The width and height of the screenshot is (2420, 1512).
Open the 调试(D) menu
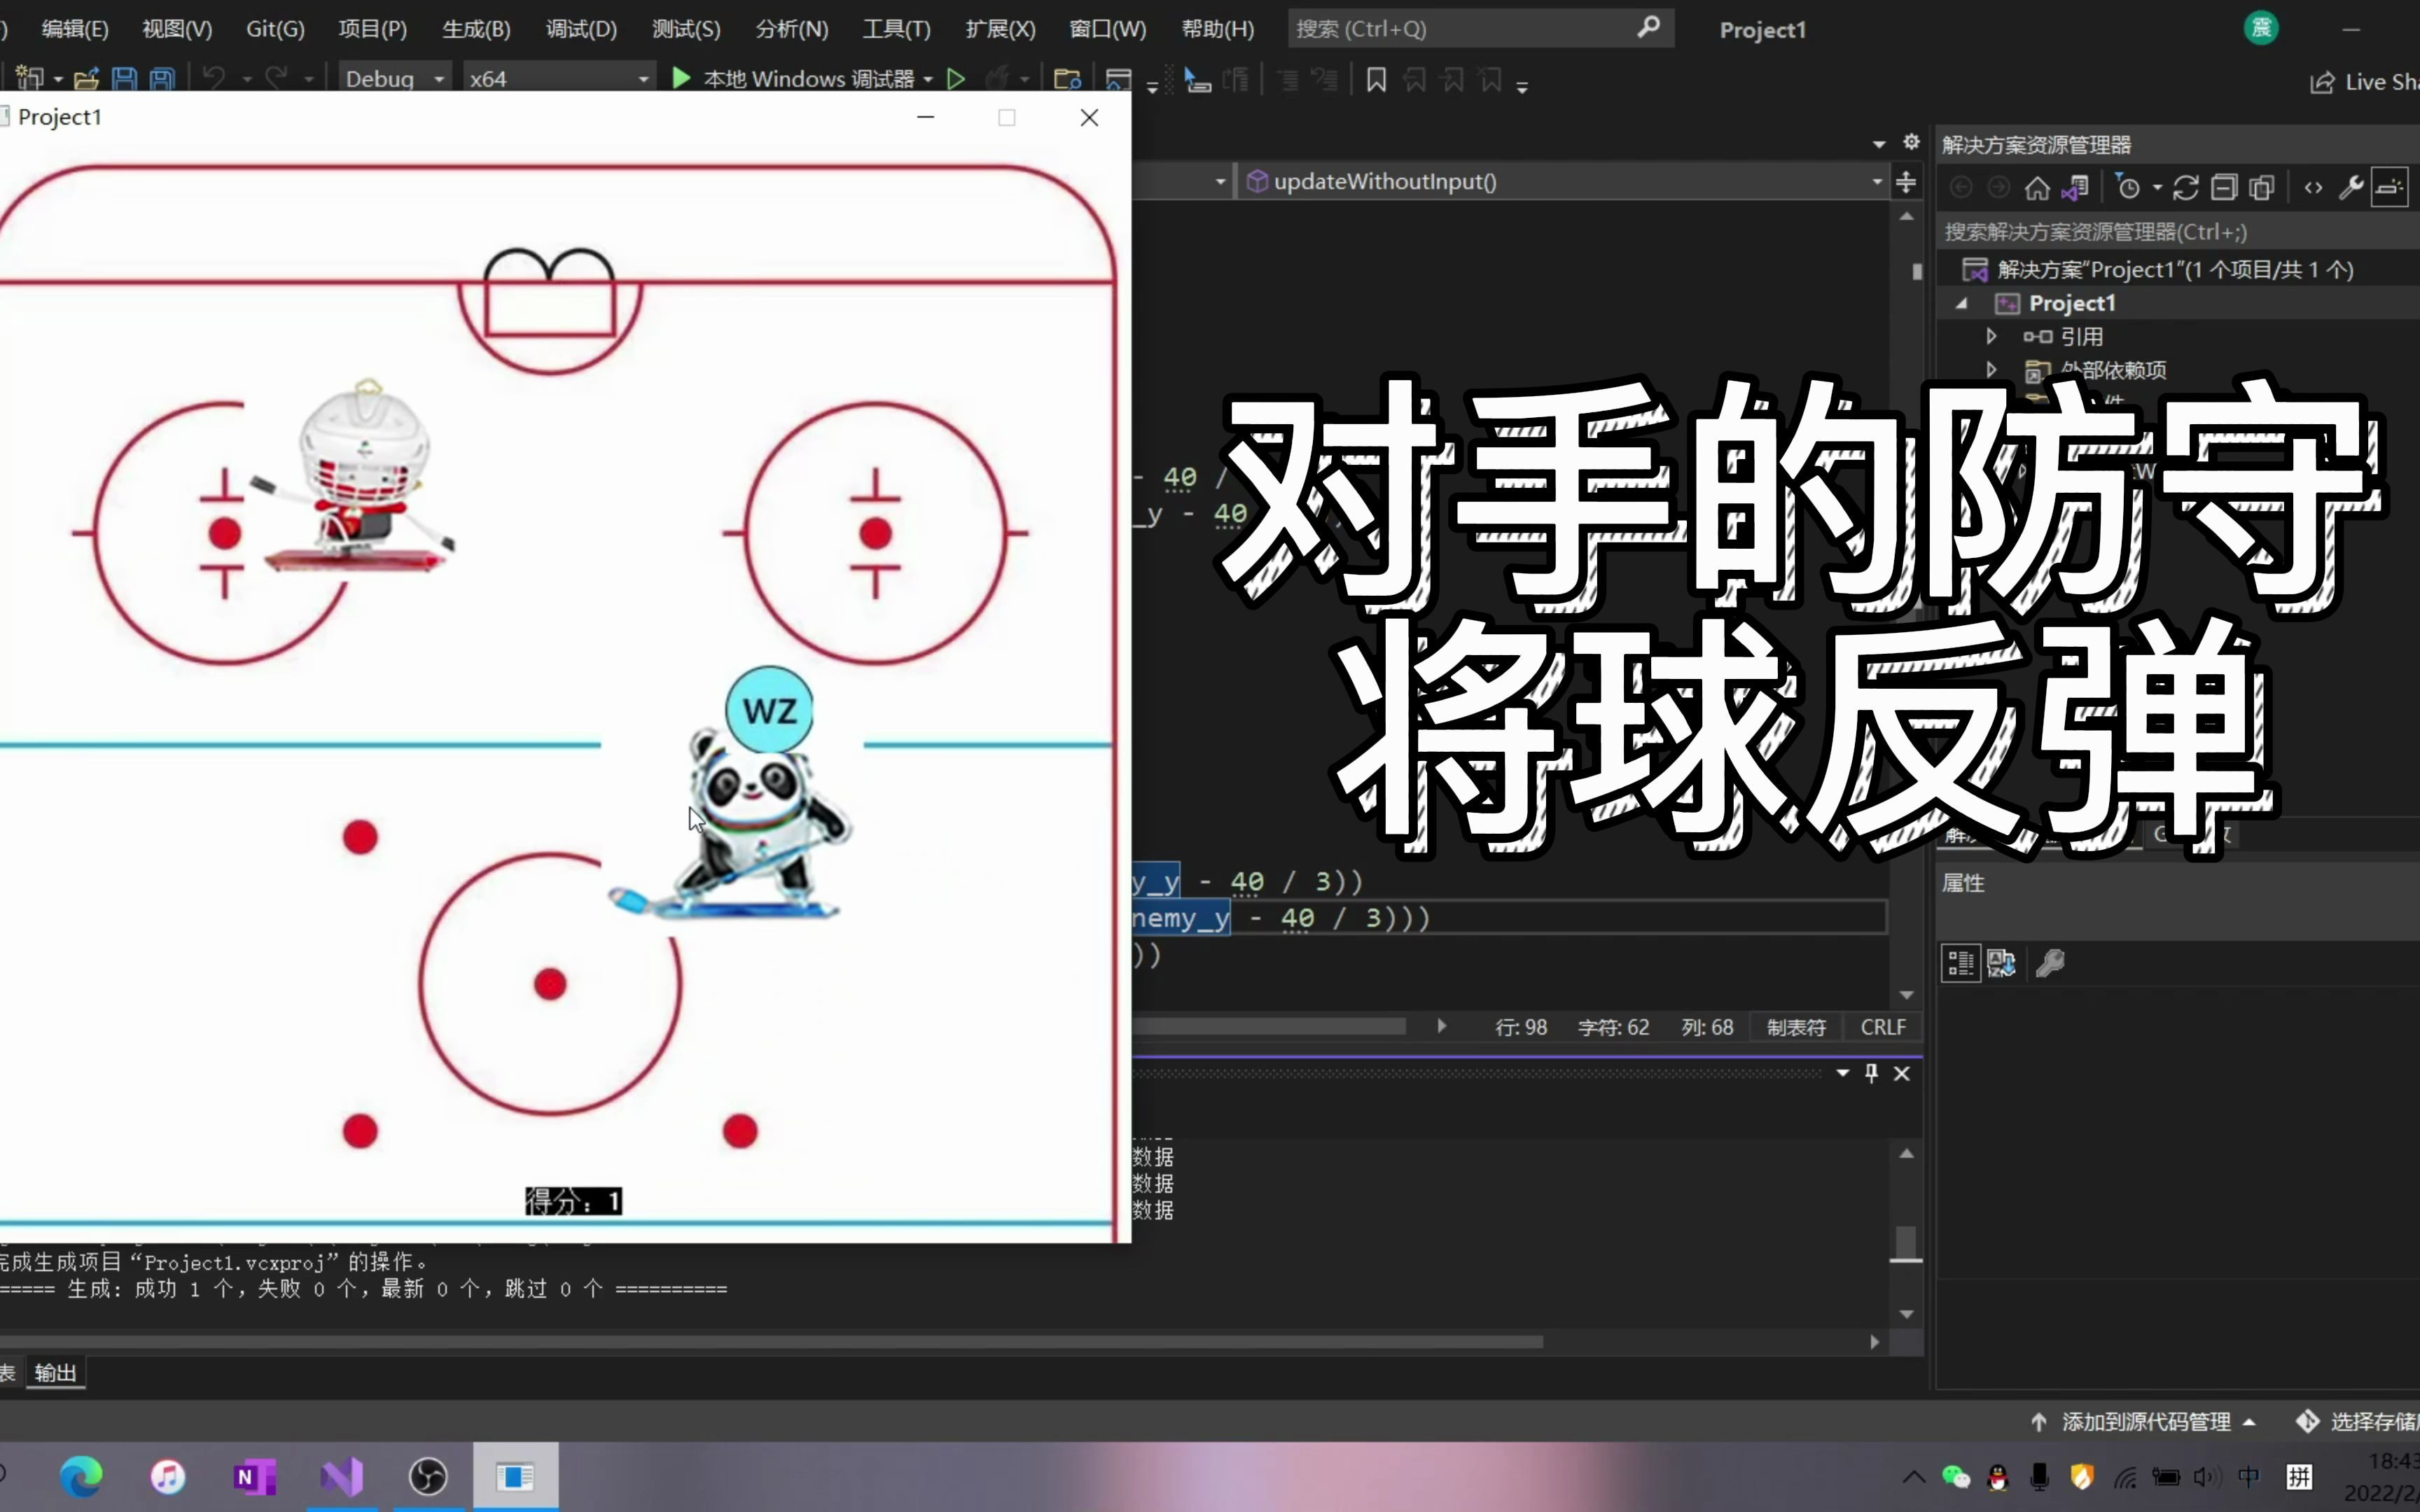click(581, 29)
